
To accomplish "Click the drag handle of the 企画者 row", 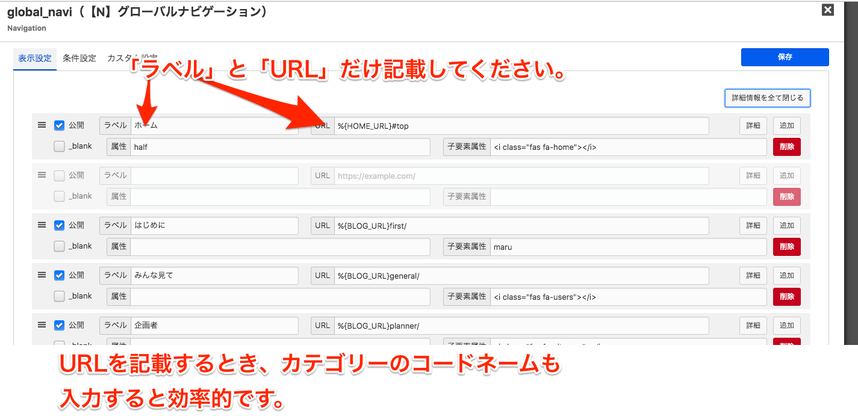I will click(42, 325).
